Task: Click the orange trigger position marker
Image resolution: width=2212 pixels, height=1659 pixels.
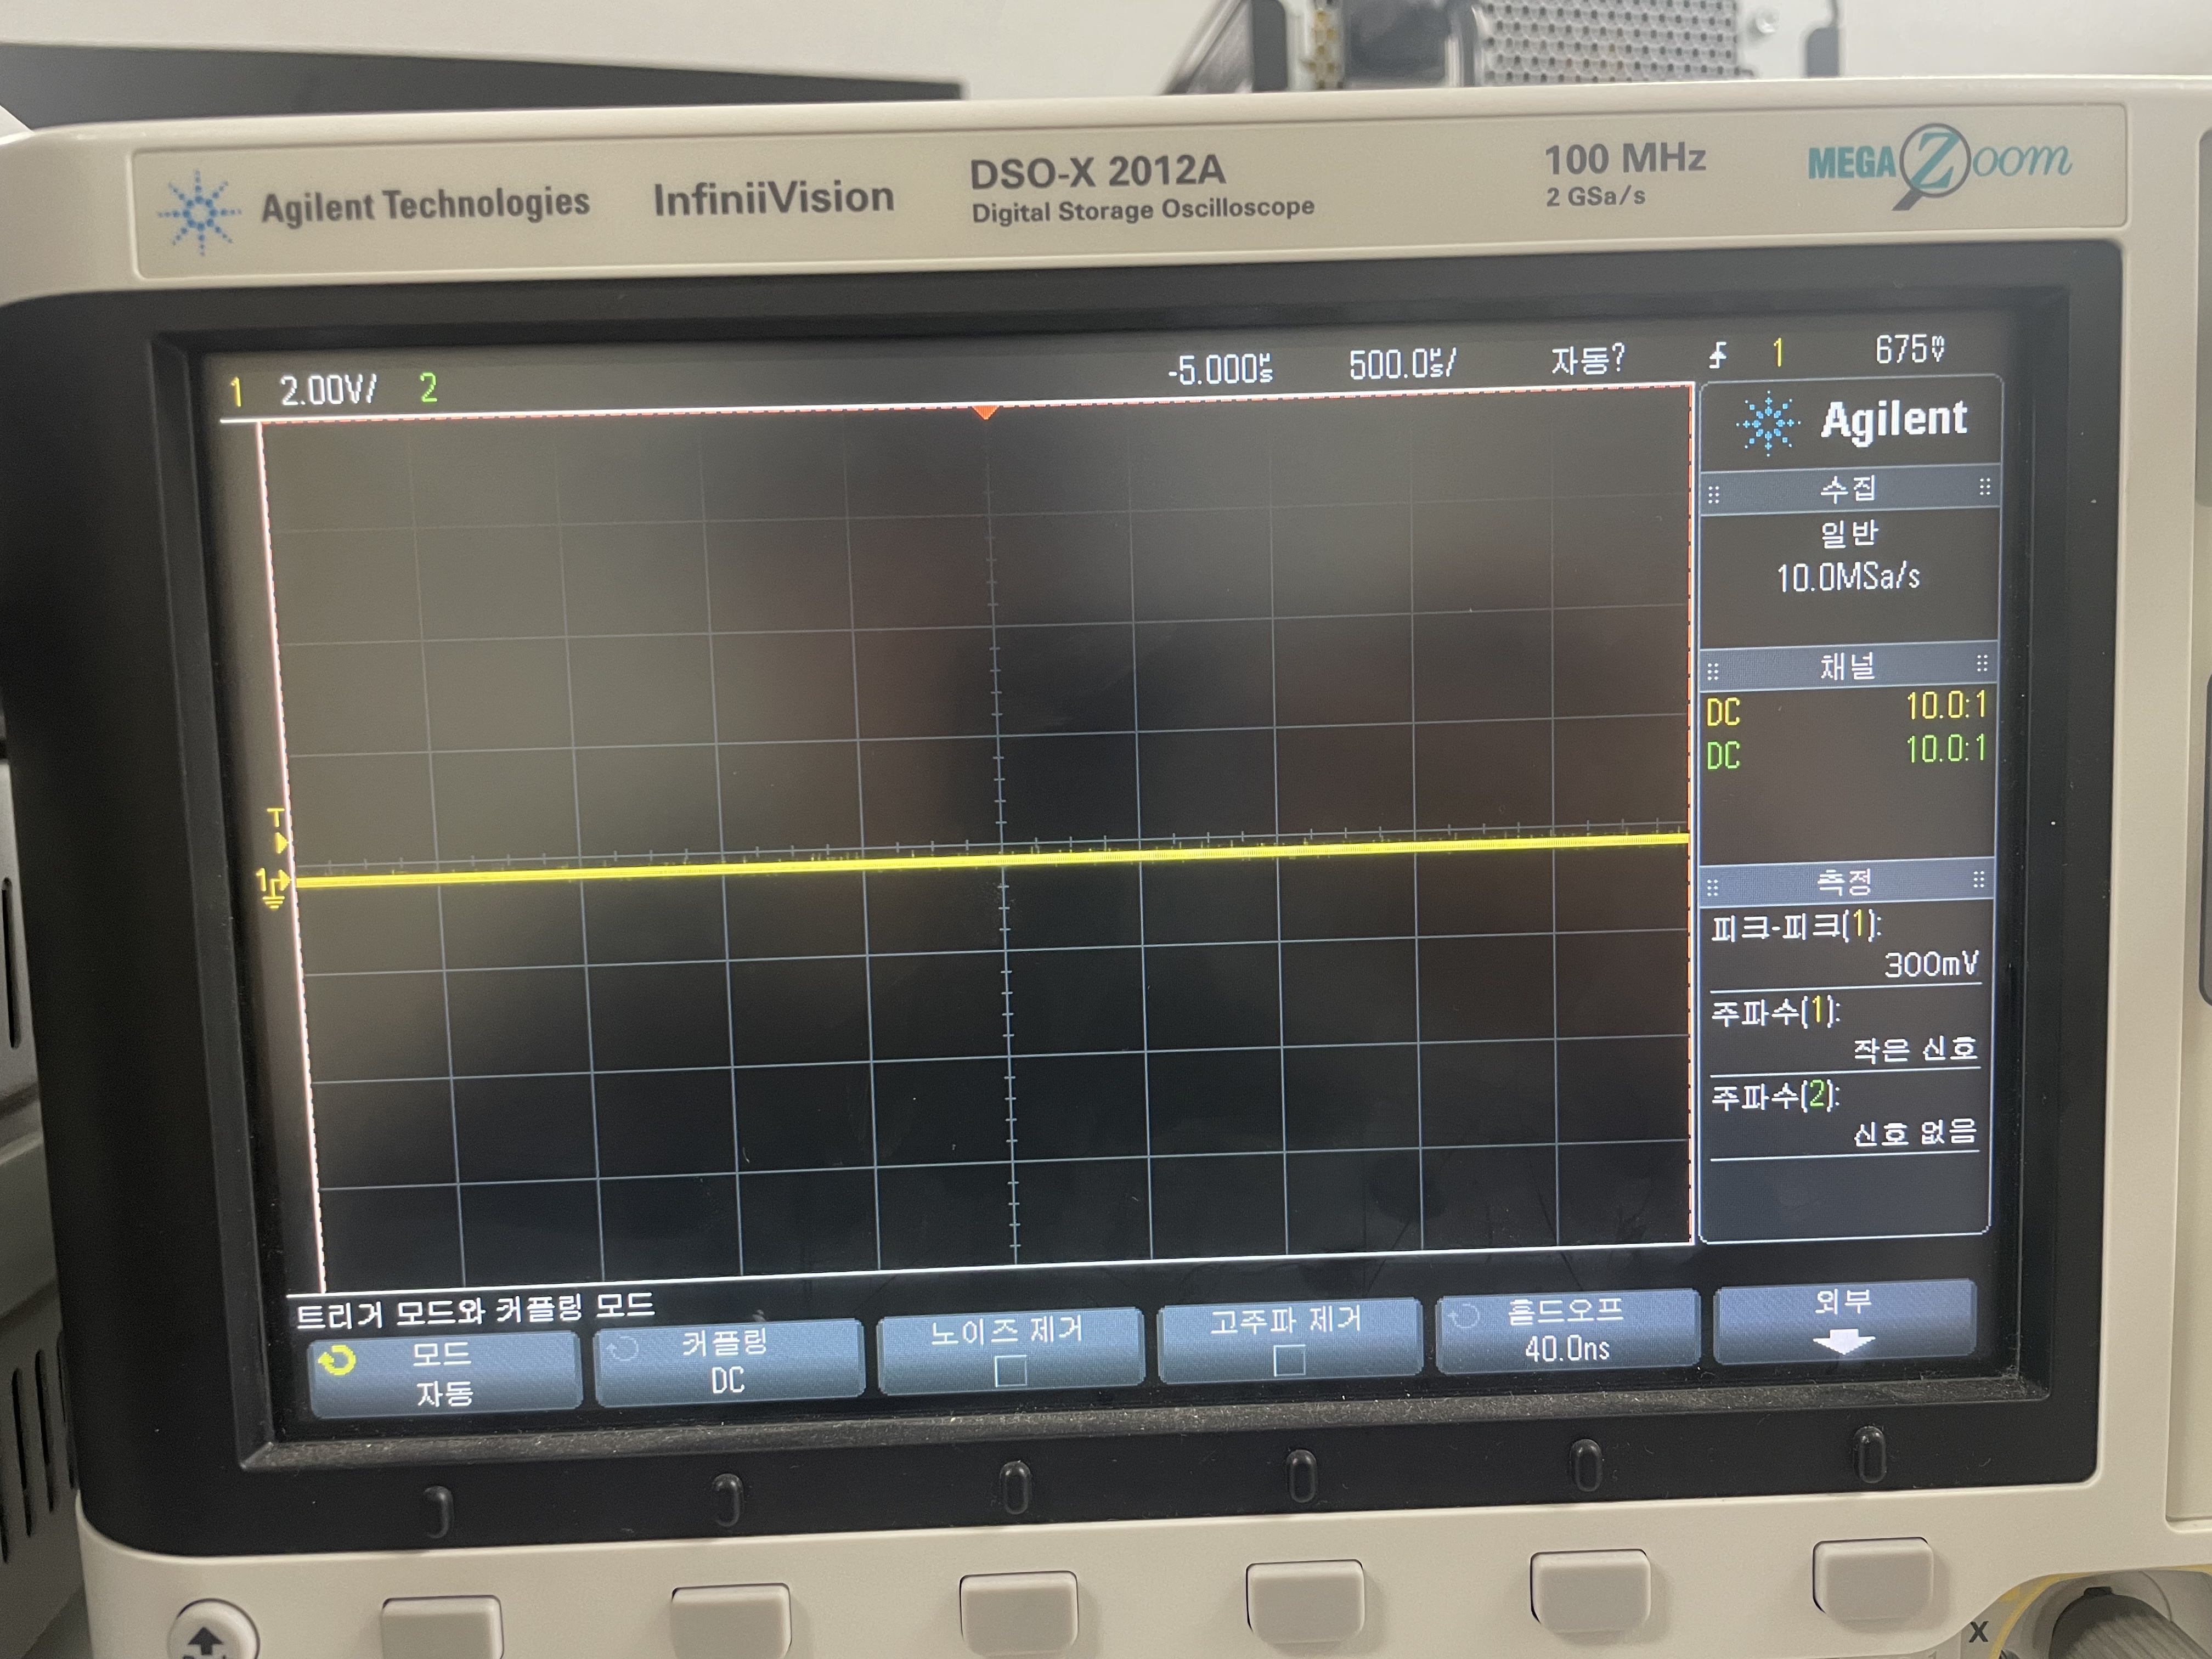Action: coord(985,412)
